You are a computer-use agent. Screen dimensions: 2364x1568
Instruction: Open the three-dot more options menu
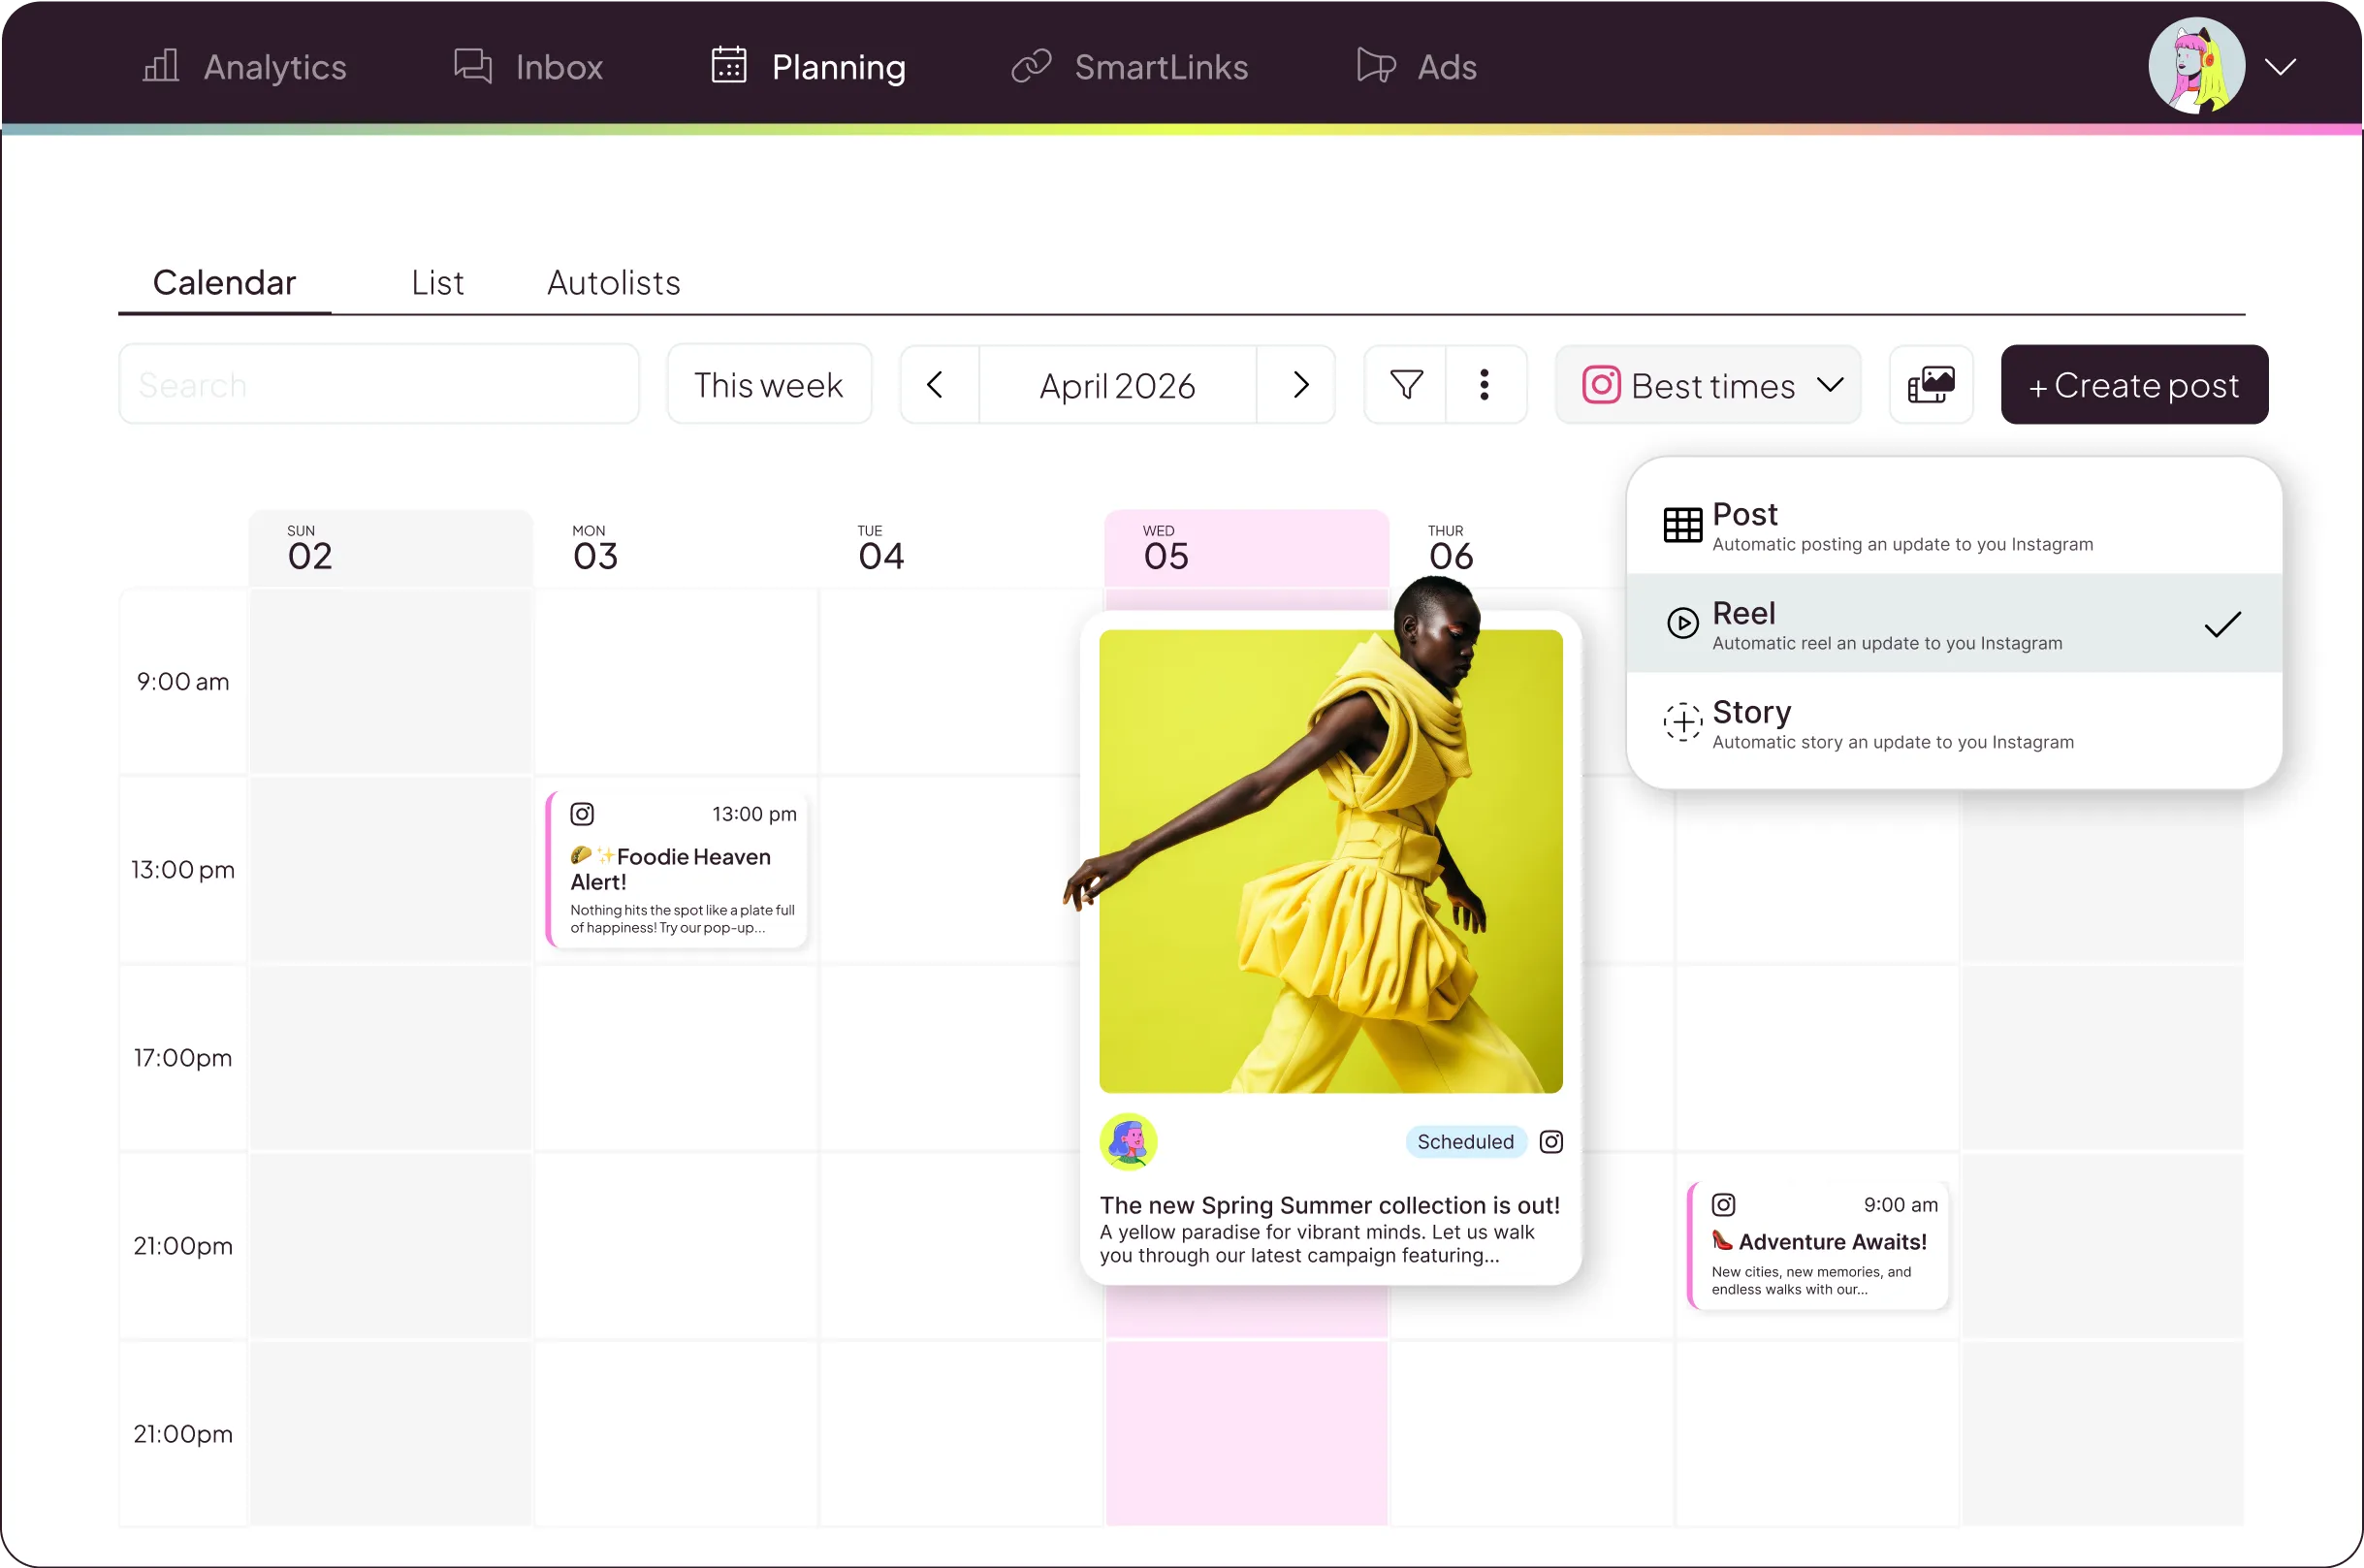click(1484, 385)
